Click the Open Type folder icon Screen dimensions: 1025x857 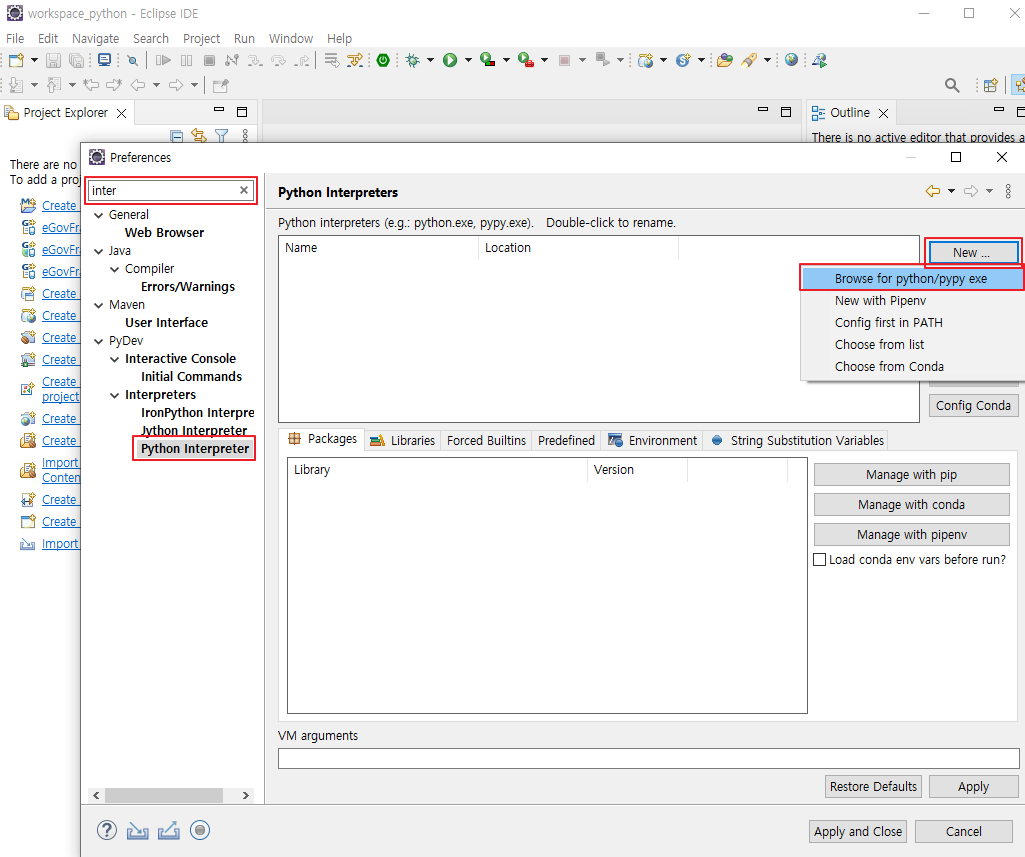(724, 60)
